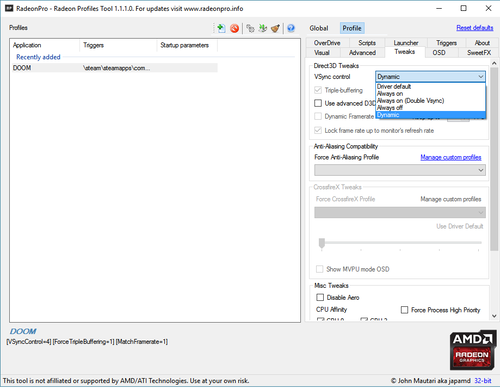The height and width of the screenshot is (389, 500).
Task: Click the blue DOOM profile title below list
Action: pos(23,331)
